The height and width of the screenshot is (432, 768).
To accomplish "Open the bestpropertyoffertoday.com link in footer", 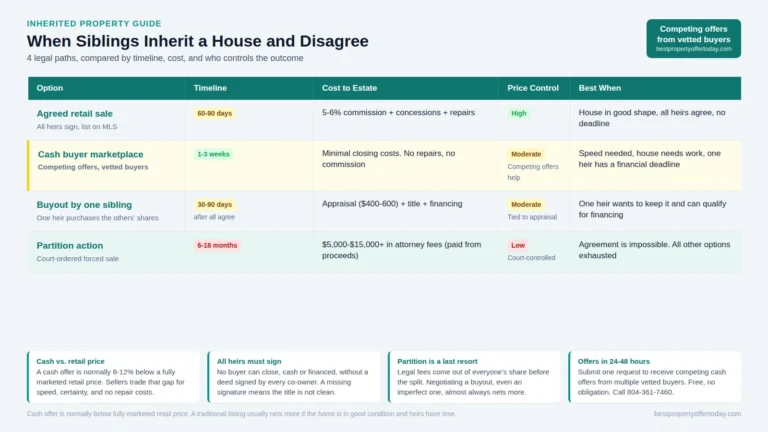I will [x=697, y=414].
